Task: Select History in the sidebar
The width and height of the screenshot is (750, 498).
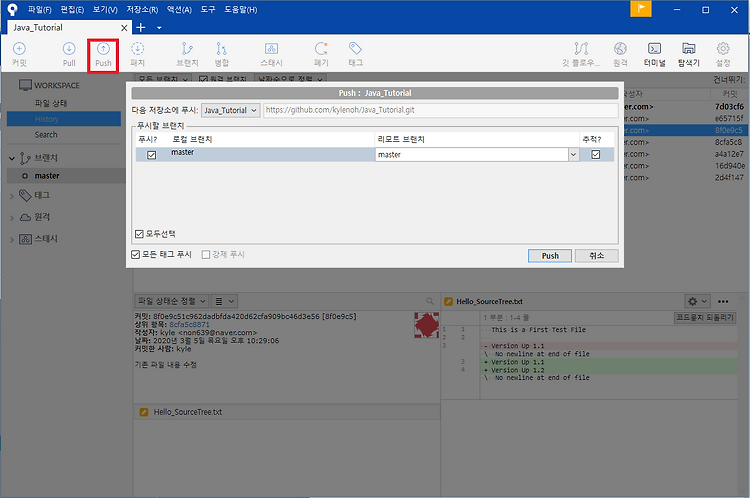Action: point(64,119)
